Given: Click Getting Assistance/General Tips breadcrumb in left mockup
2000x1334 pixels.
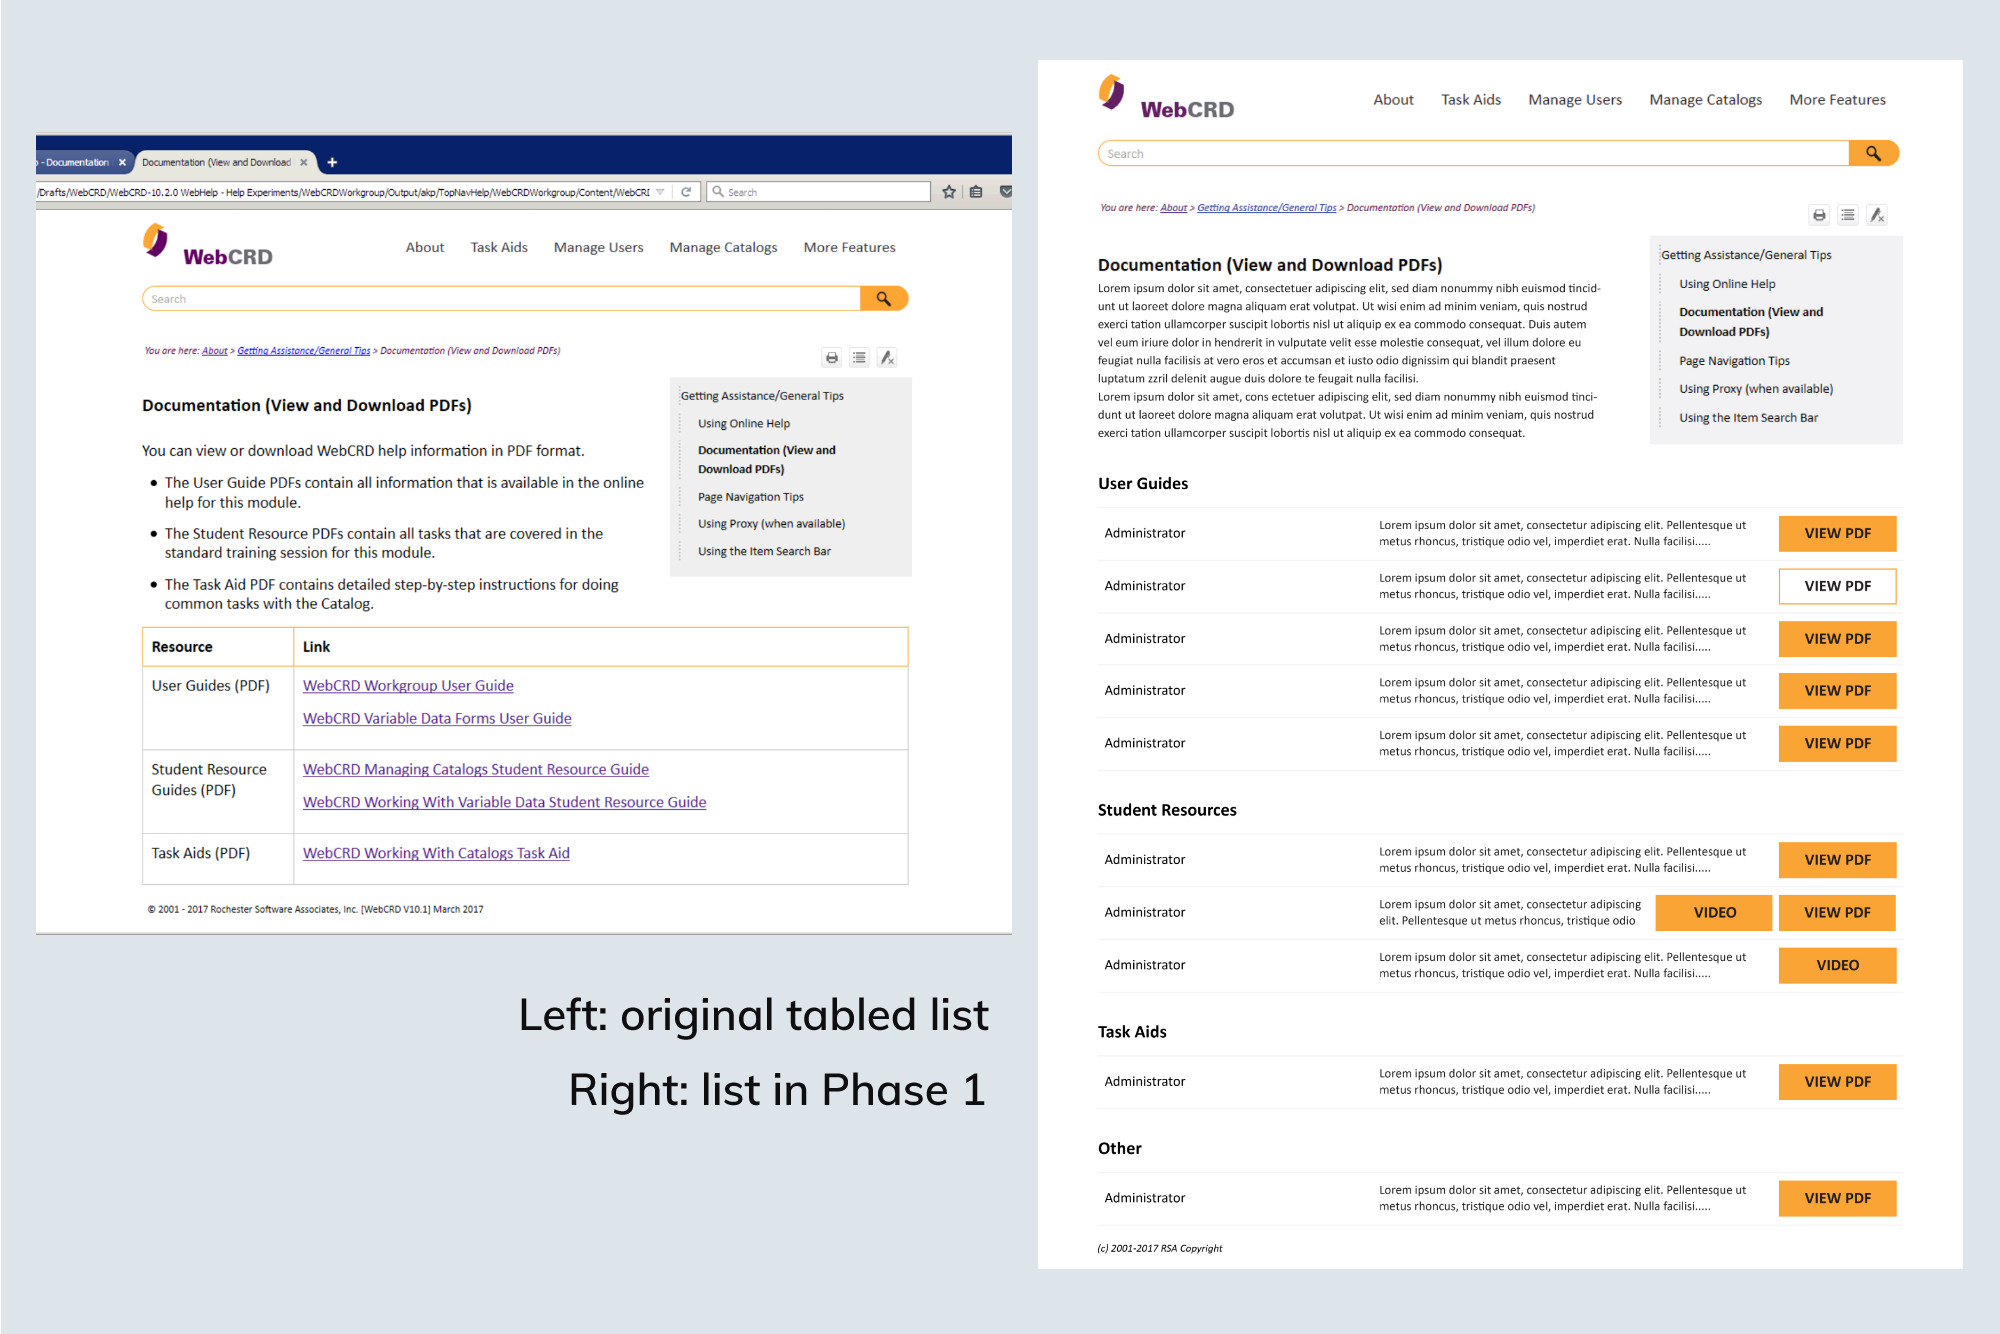Looking at the screenshot, I should 304,351.
